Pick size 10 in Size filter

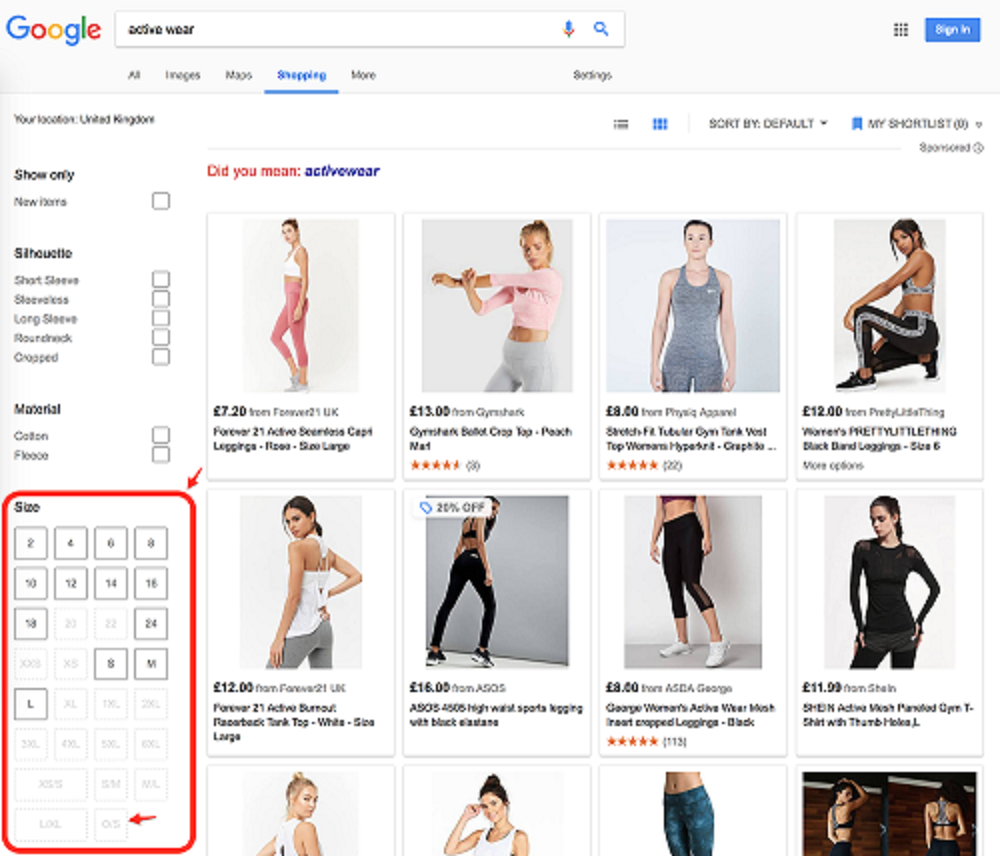(x=31, y=583)
